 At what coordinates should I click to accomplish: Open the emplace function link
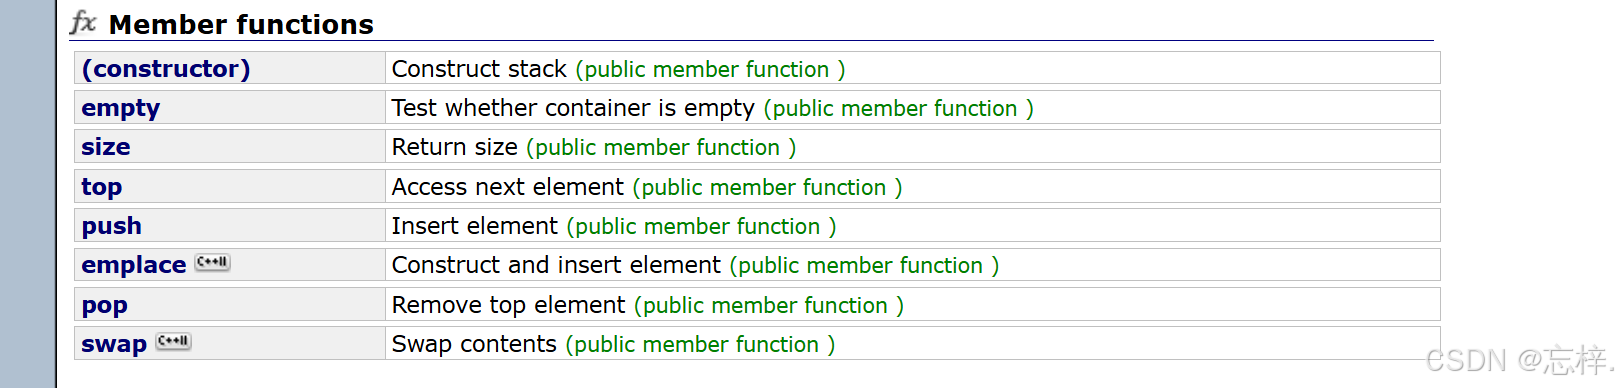(x=134, y=265)
